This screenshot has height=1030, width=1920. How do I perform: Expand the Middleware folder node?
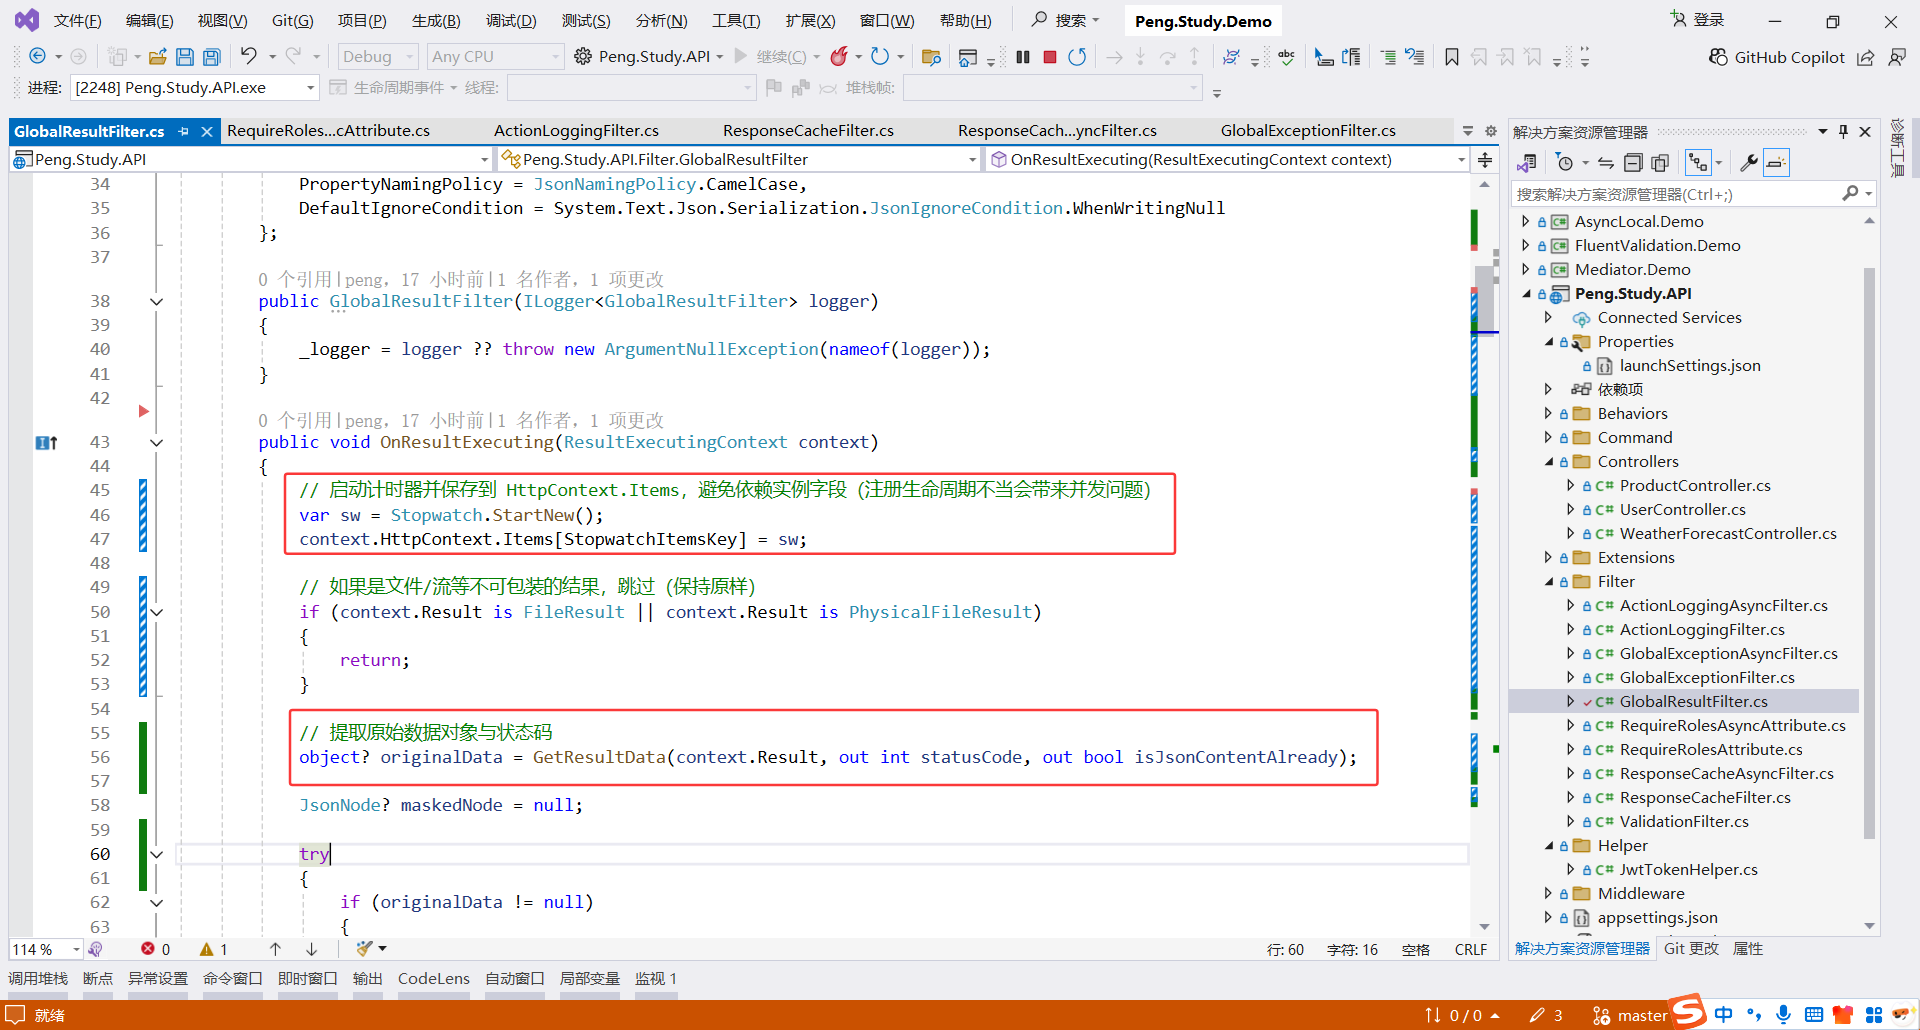tap(1549, 893)
